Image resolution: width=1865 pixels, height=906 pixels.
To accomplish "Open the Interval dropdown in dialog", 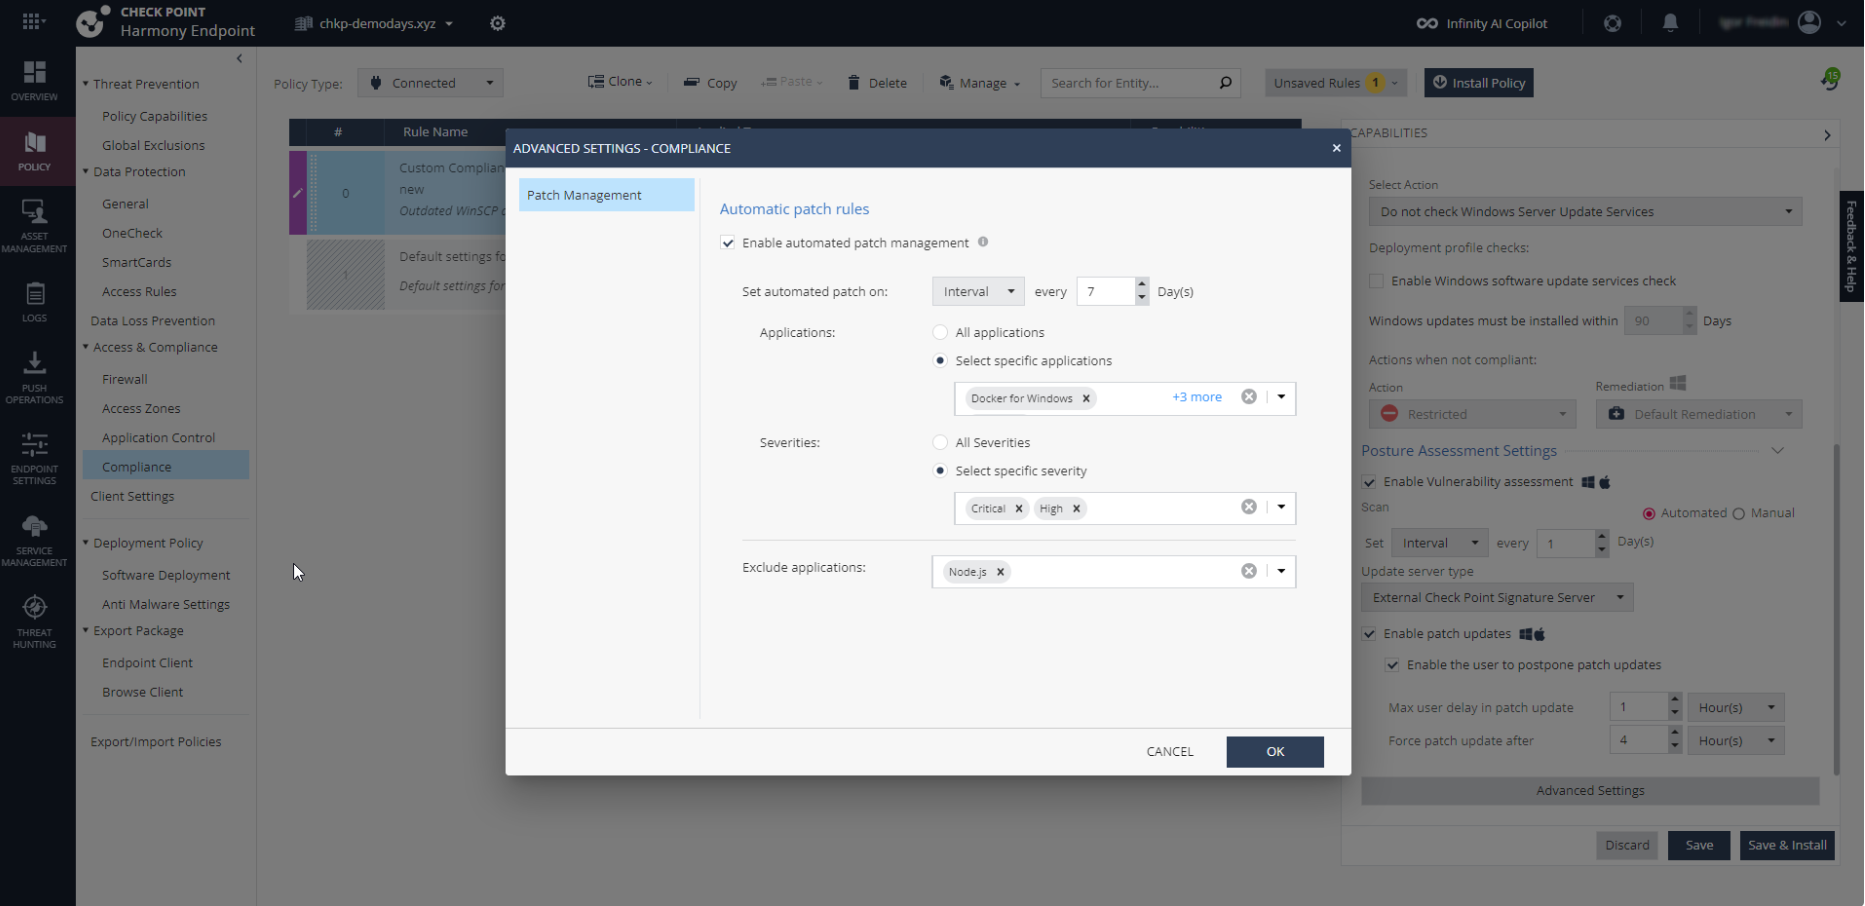I will [x=978, y=291].
